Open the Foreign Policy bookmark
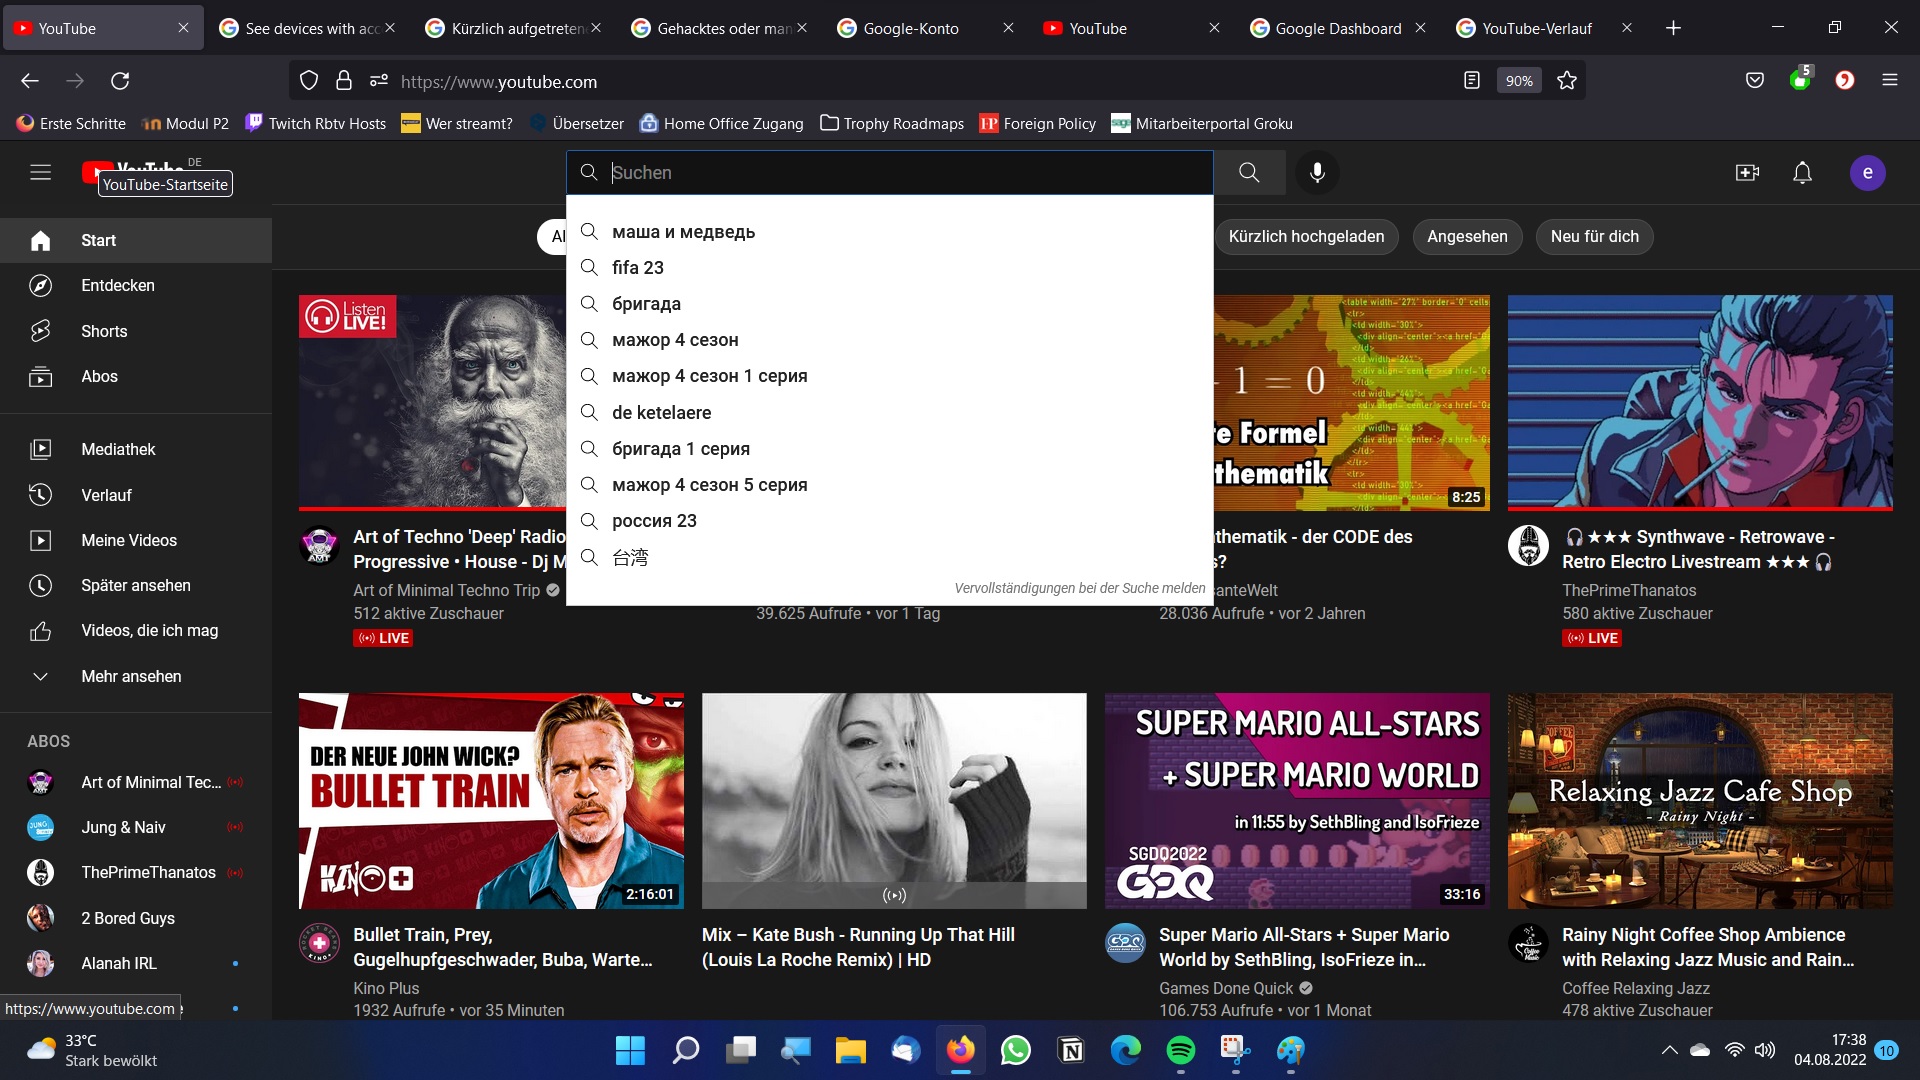Viewport: 1920px width, 1080px height. (x=1038, y=124)
